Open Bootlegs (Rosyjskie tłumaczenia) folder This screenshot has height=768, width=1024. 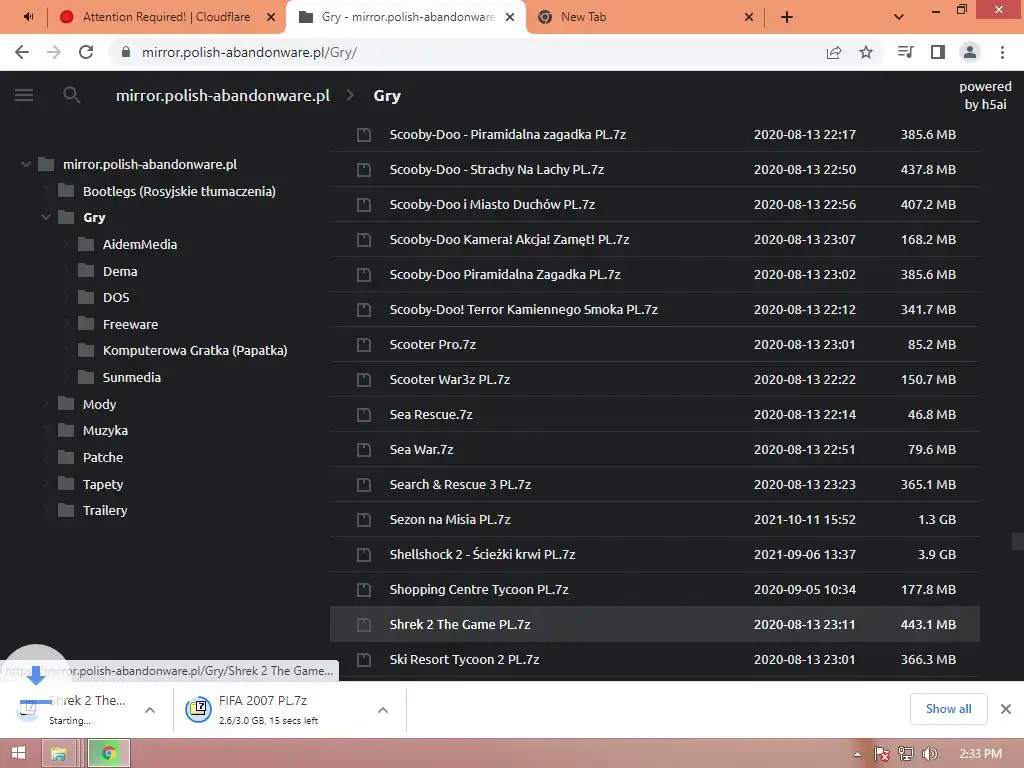click(x=179, y=191)
